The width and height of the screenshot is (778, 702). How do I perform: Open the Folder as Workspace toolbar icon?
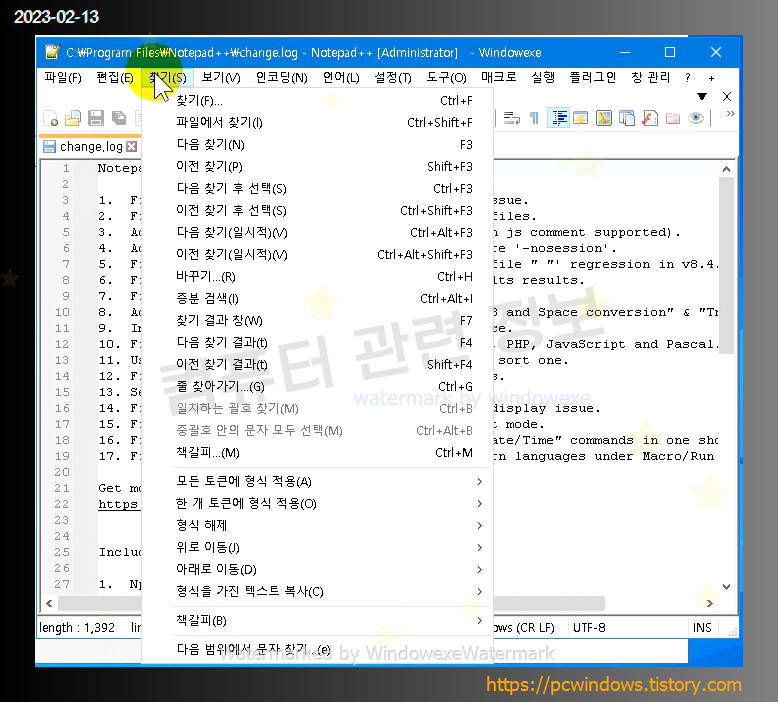(673, 118)
